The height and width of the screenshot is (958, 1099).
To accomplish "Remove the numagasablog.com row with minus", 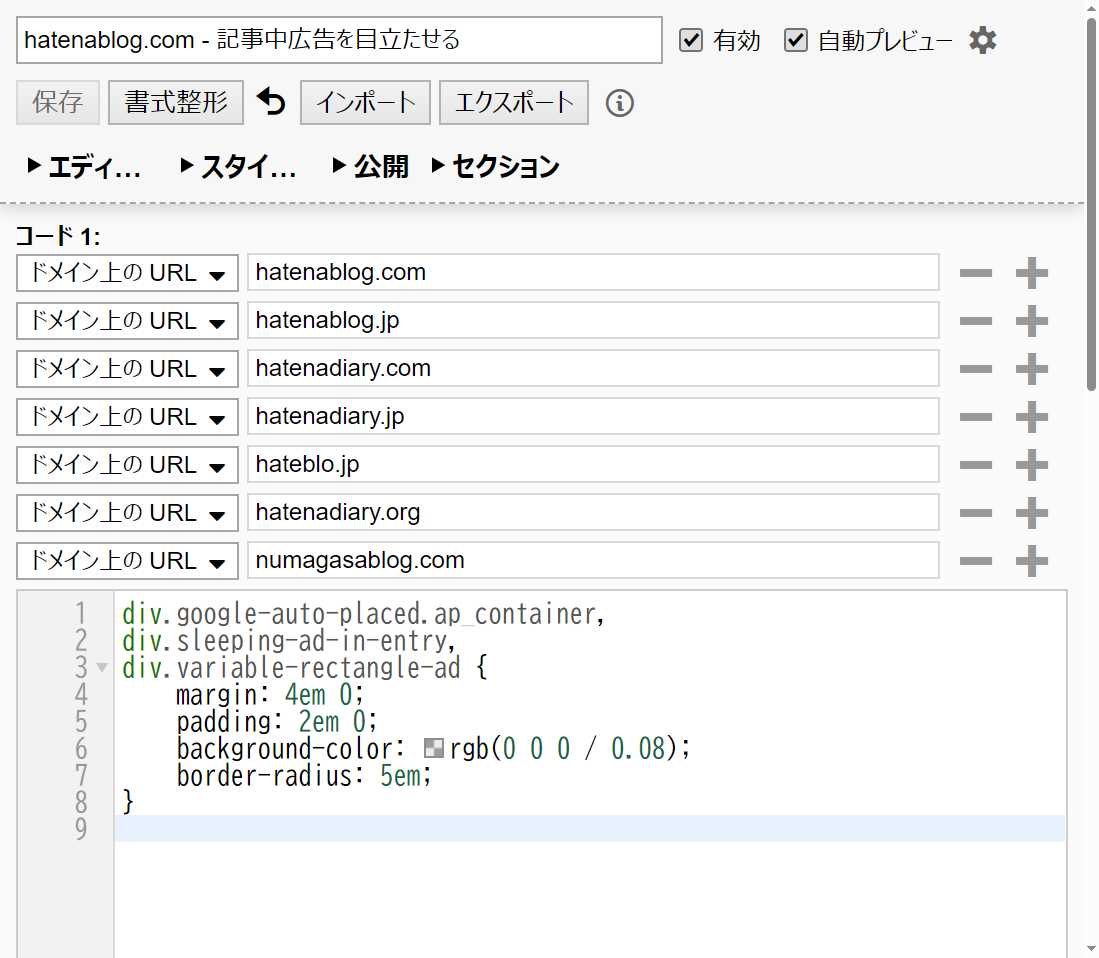I will click(x=976, y=561).
